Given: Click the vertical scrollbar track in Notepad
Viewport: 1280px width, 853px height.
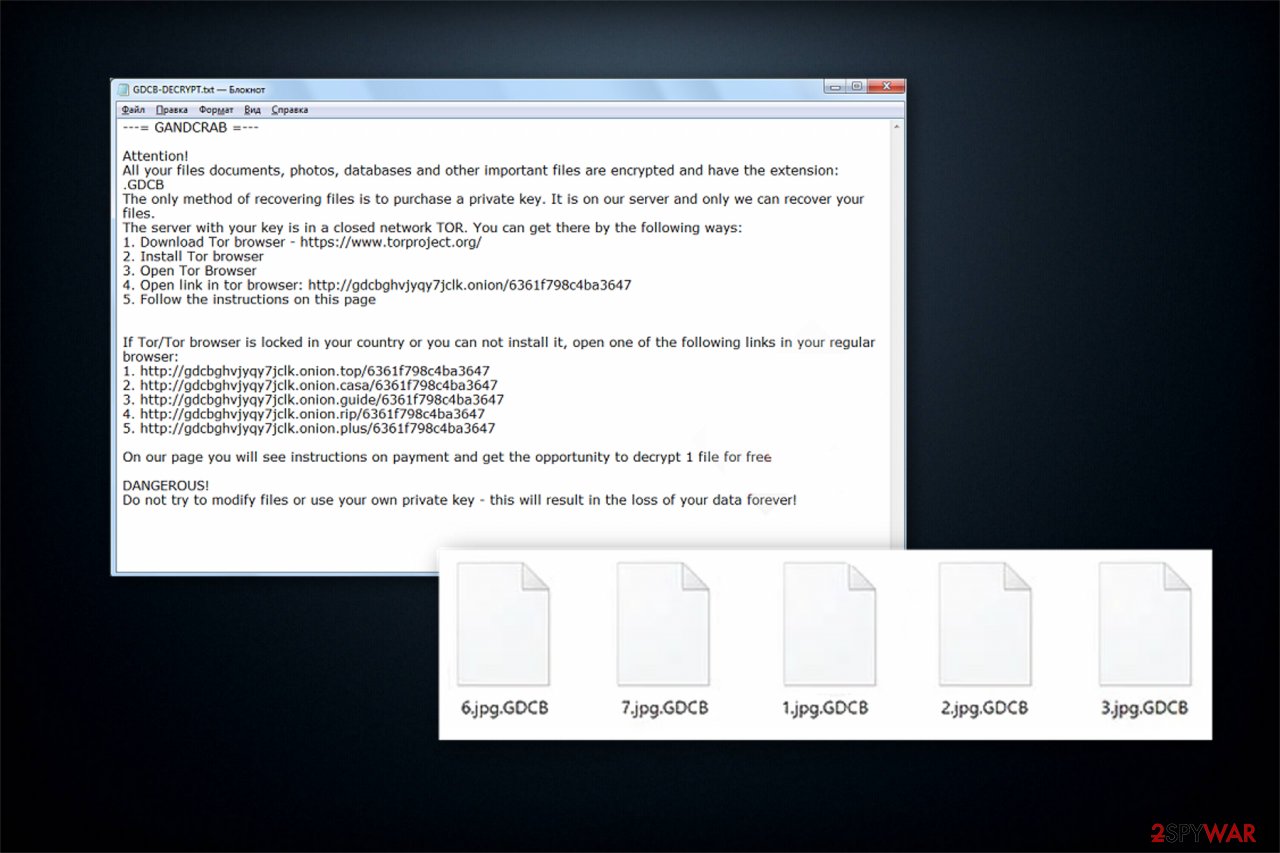Looking at the screenshot, I should click(x=897, y=340).
